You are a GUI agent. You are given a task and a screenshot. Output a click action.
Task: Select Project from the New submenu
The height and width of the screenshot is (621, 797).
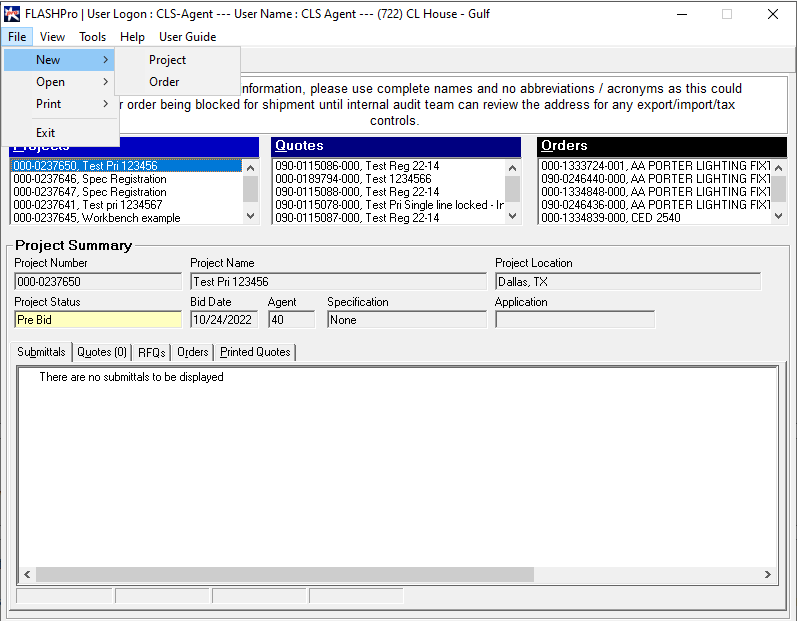[167, 60]
